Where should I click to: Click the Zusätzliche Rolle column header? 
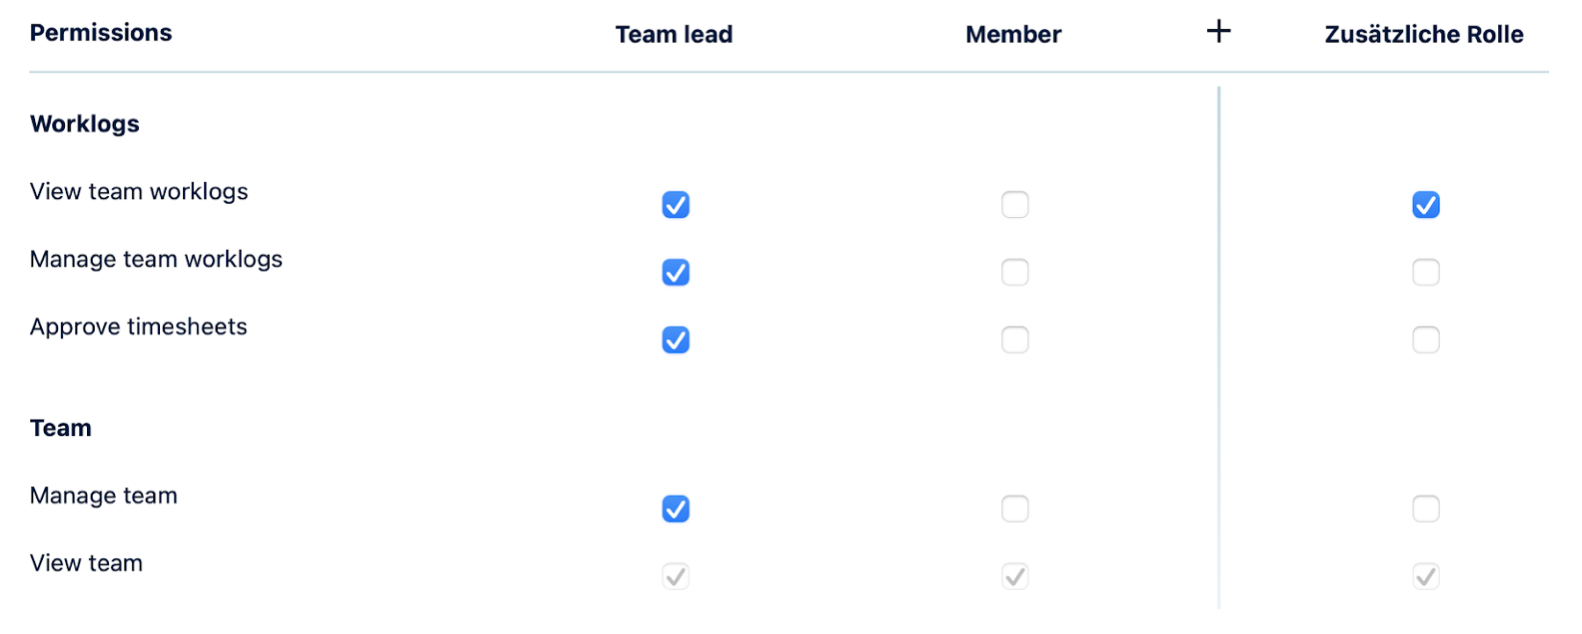click(x=1424, y=35)
